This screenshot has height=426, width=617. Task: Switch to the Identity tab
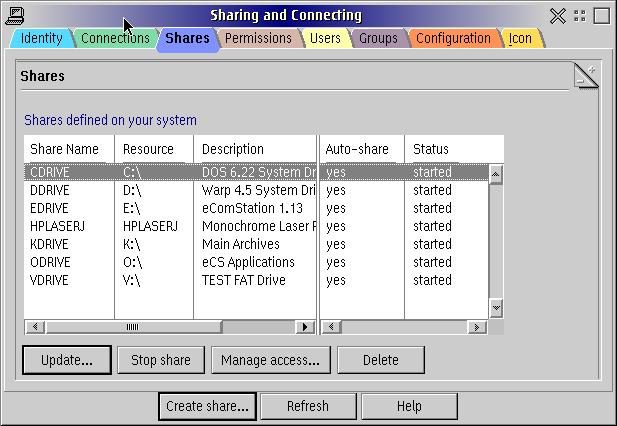[x=41, y=39]
